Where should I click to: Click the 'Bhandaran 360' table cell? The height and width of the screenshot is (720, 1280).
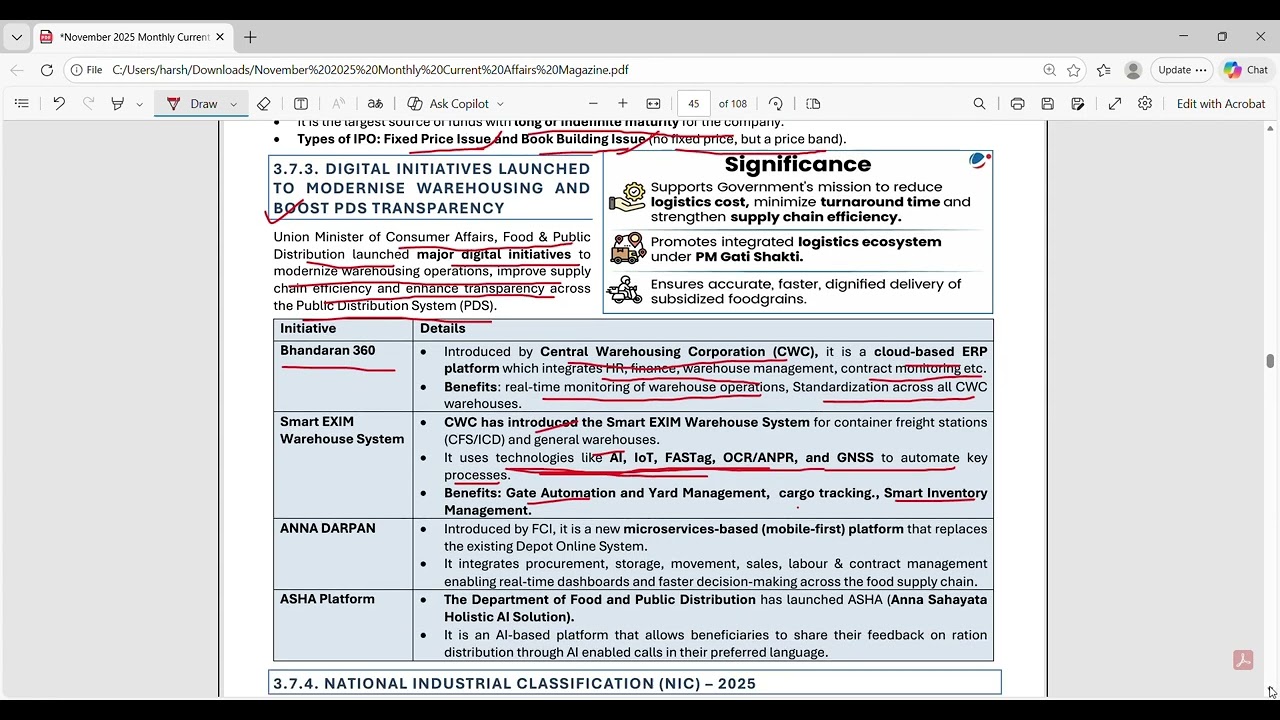[x=343, y=376]
